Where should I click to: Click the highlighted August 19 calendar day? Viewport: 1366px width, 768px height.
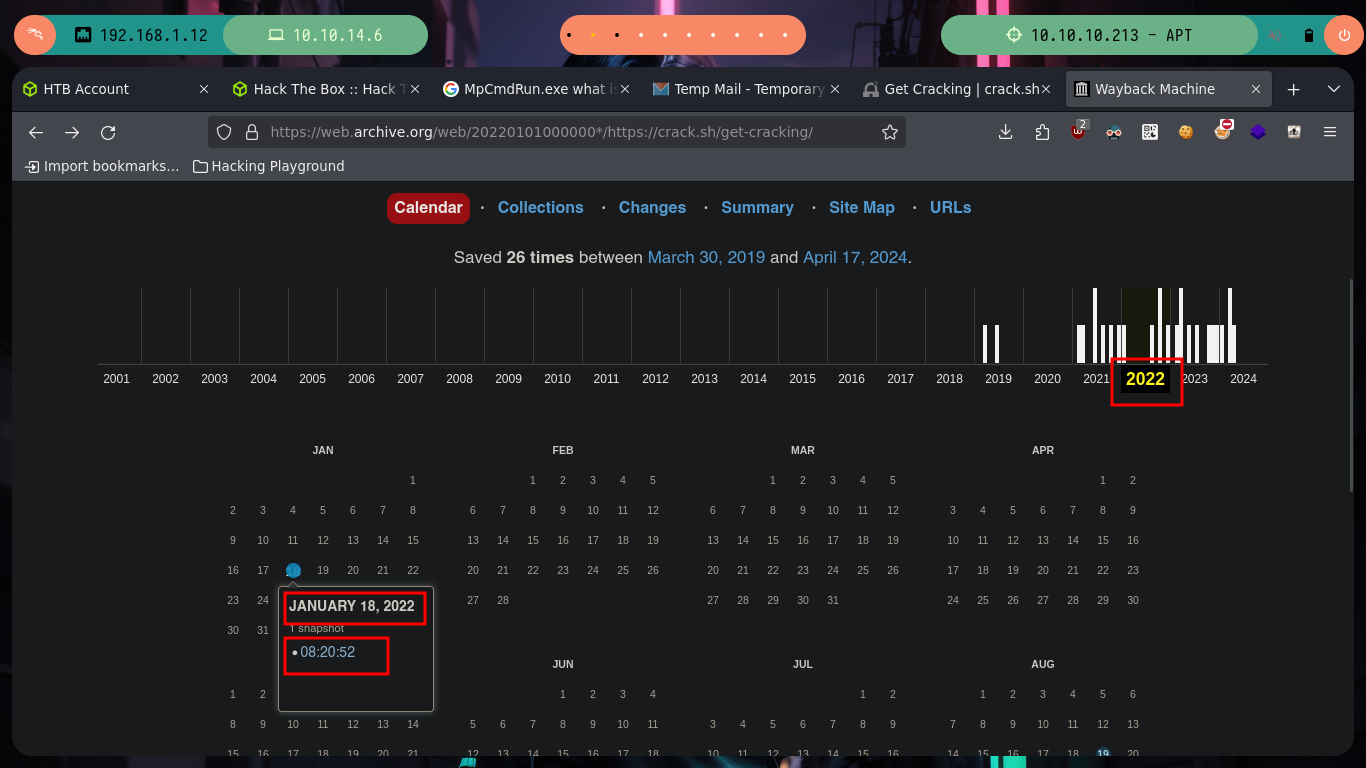pos(1103,753)
